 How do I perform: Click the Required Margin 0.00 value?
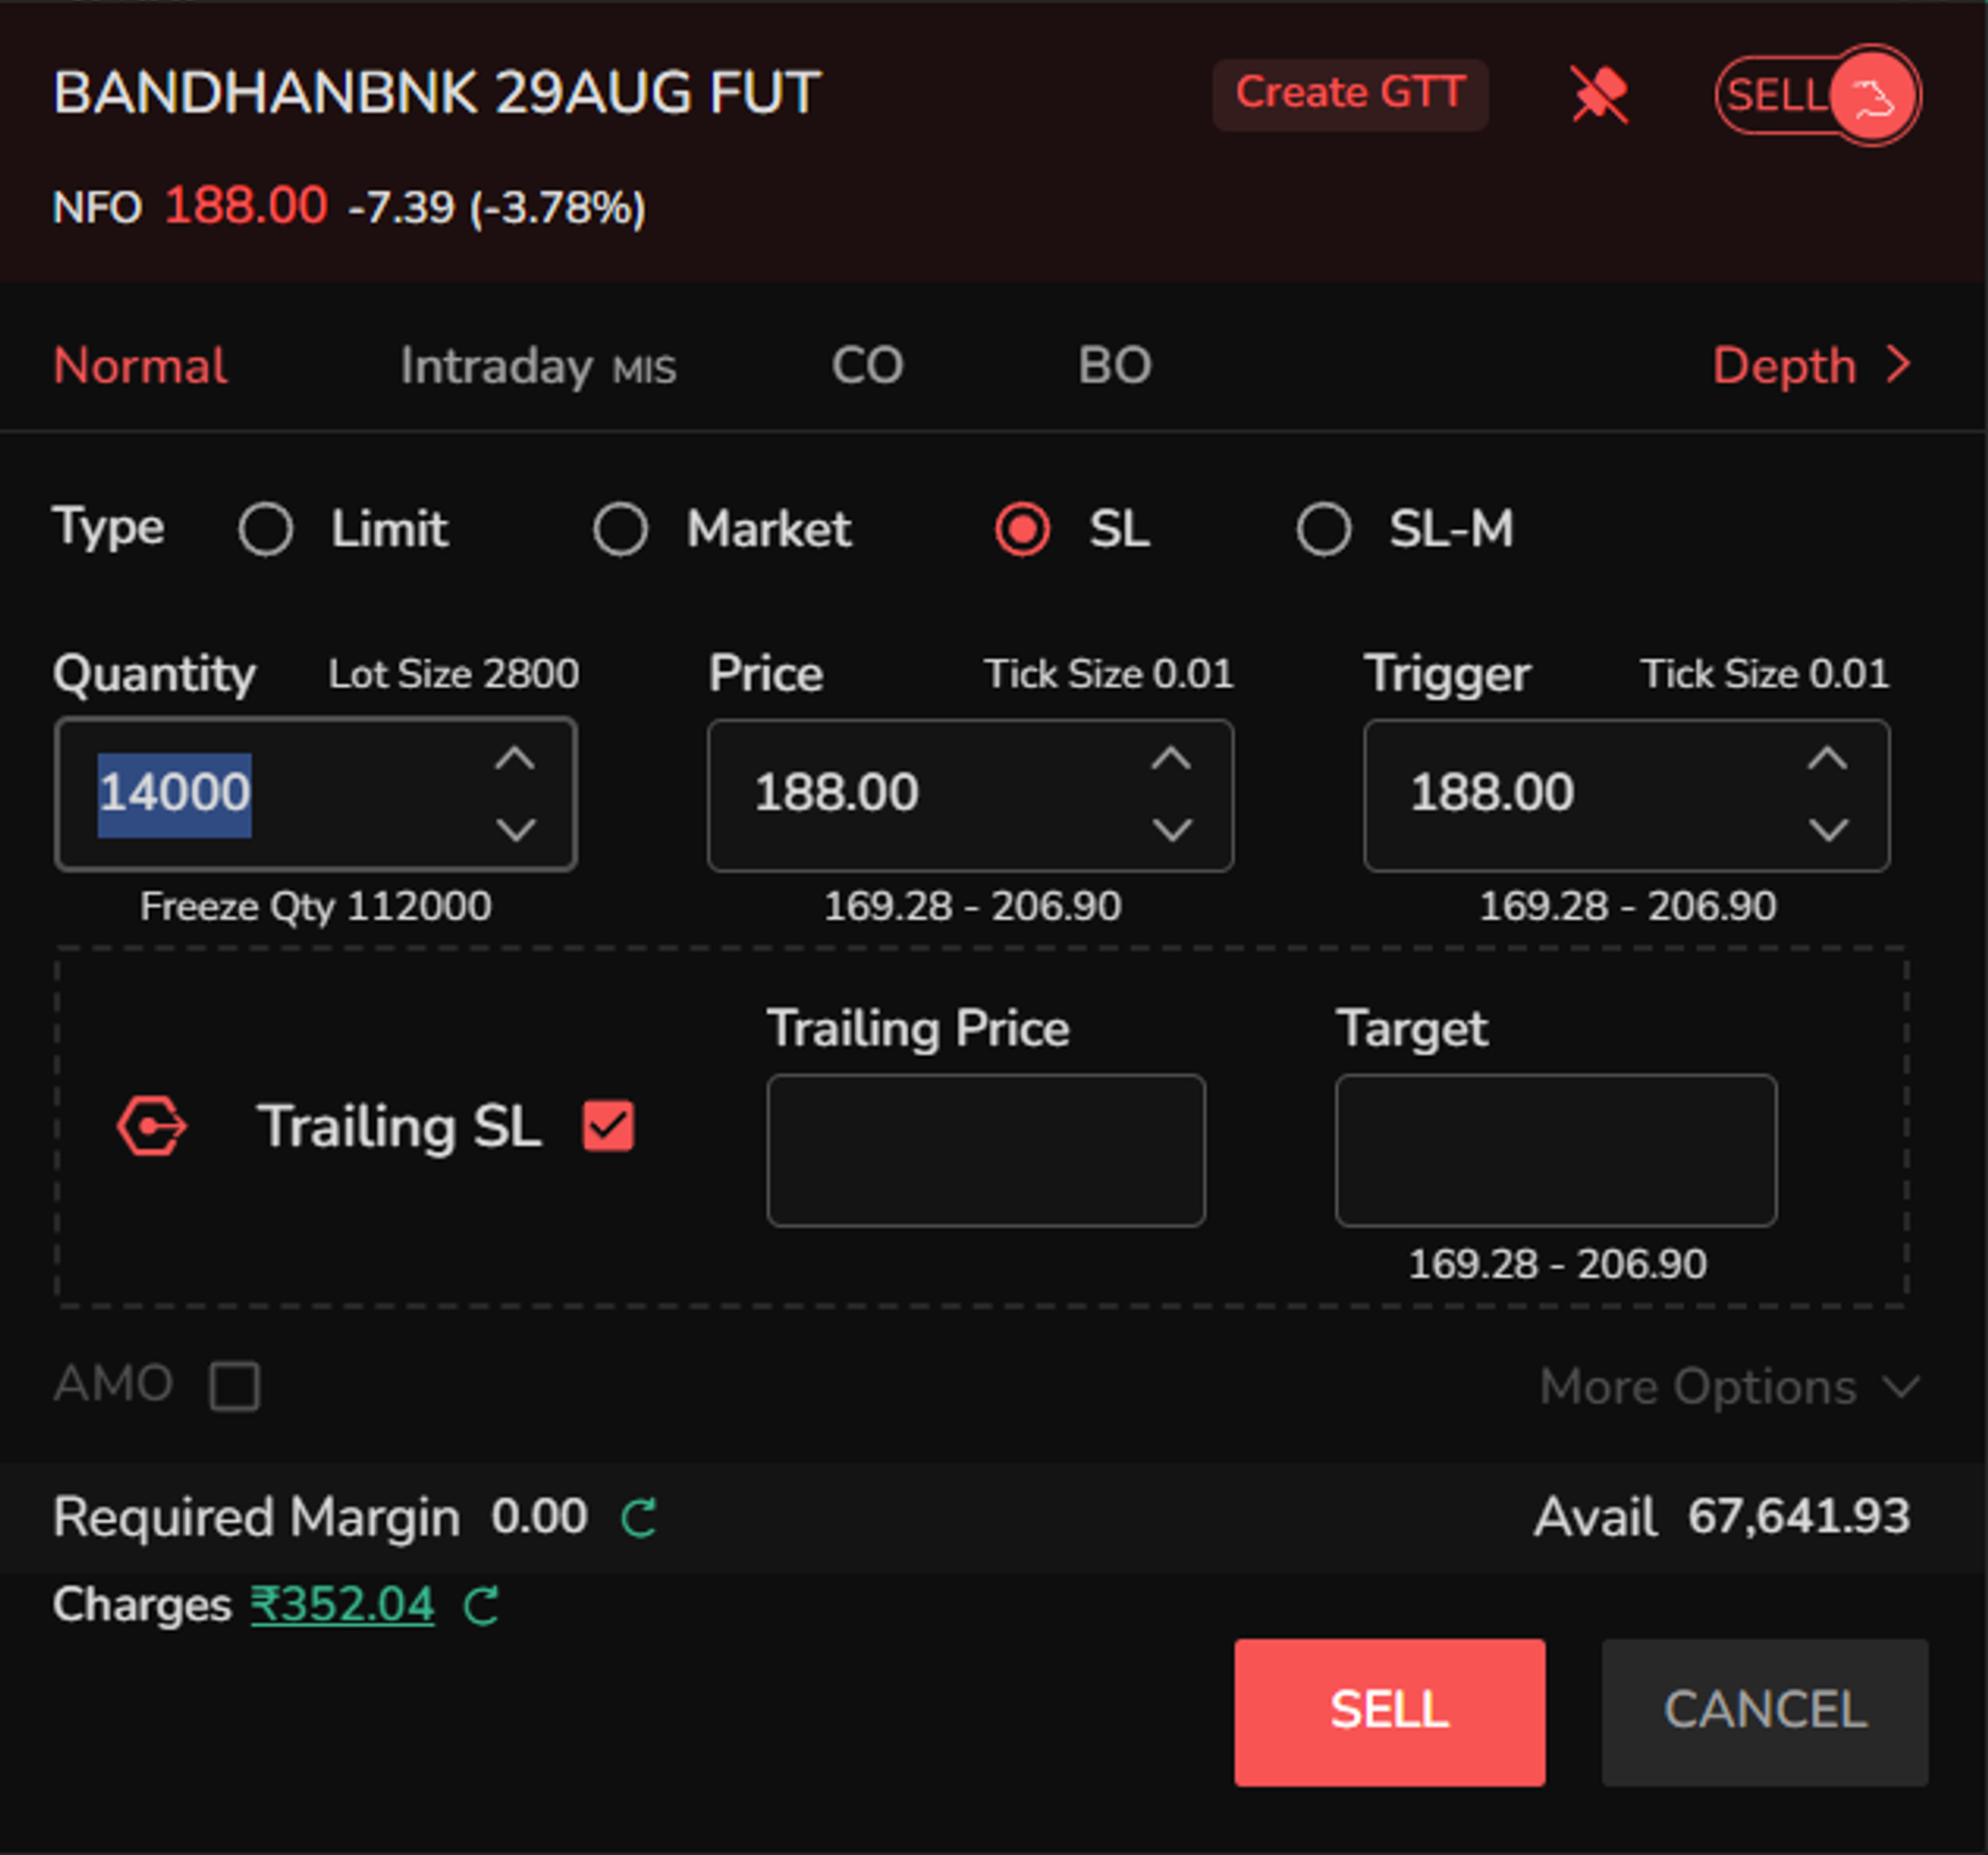click(x=539, y=1516)
